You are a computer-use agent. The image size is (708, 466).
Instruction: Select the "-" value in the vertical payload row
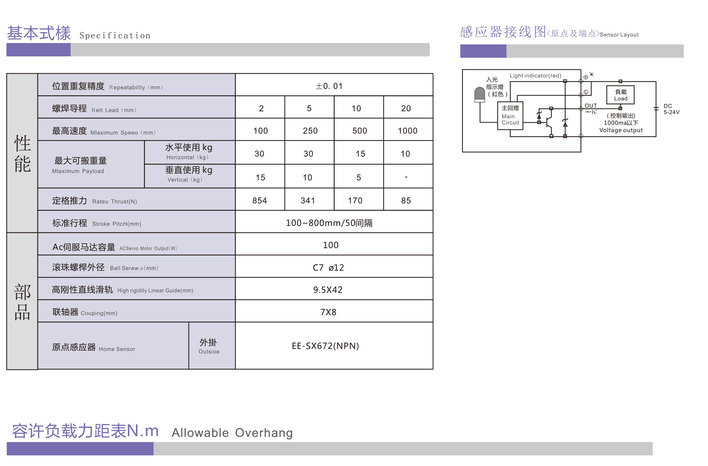[406, 177]
